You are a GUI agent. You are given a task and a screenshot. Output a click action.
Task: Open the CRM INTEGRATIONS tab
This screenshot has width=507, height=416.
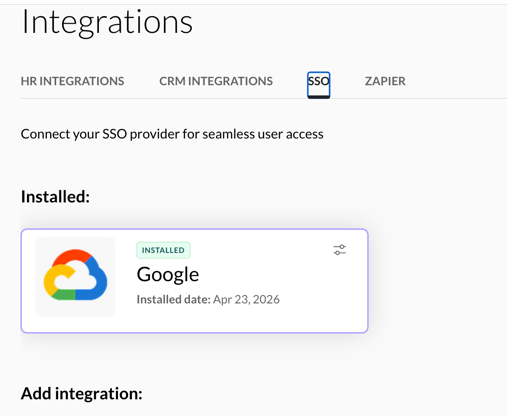[x=216, y=81]
